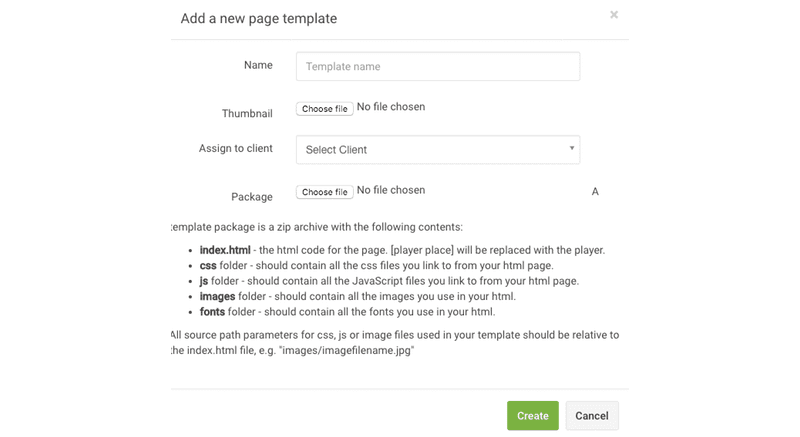Viewport: 800px width, 437px height.
Task: Click the Package field label
Action: point(251,198)
